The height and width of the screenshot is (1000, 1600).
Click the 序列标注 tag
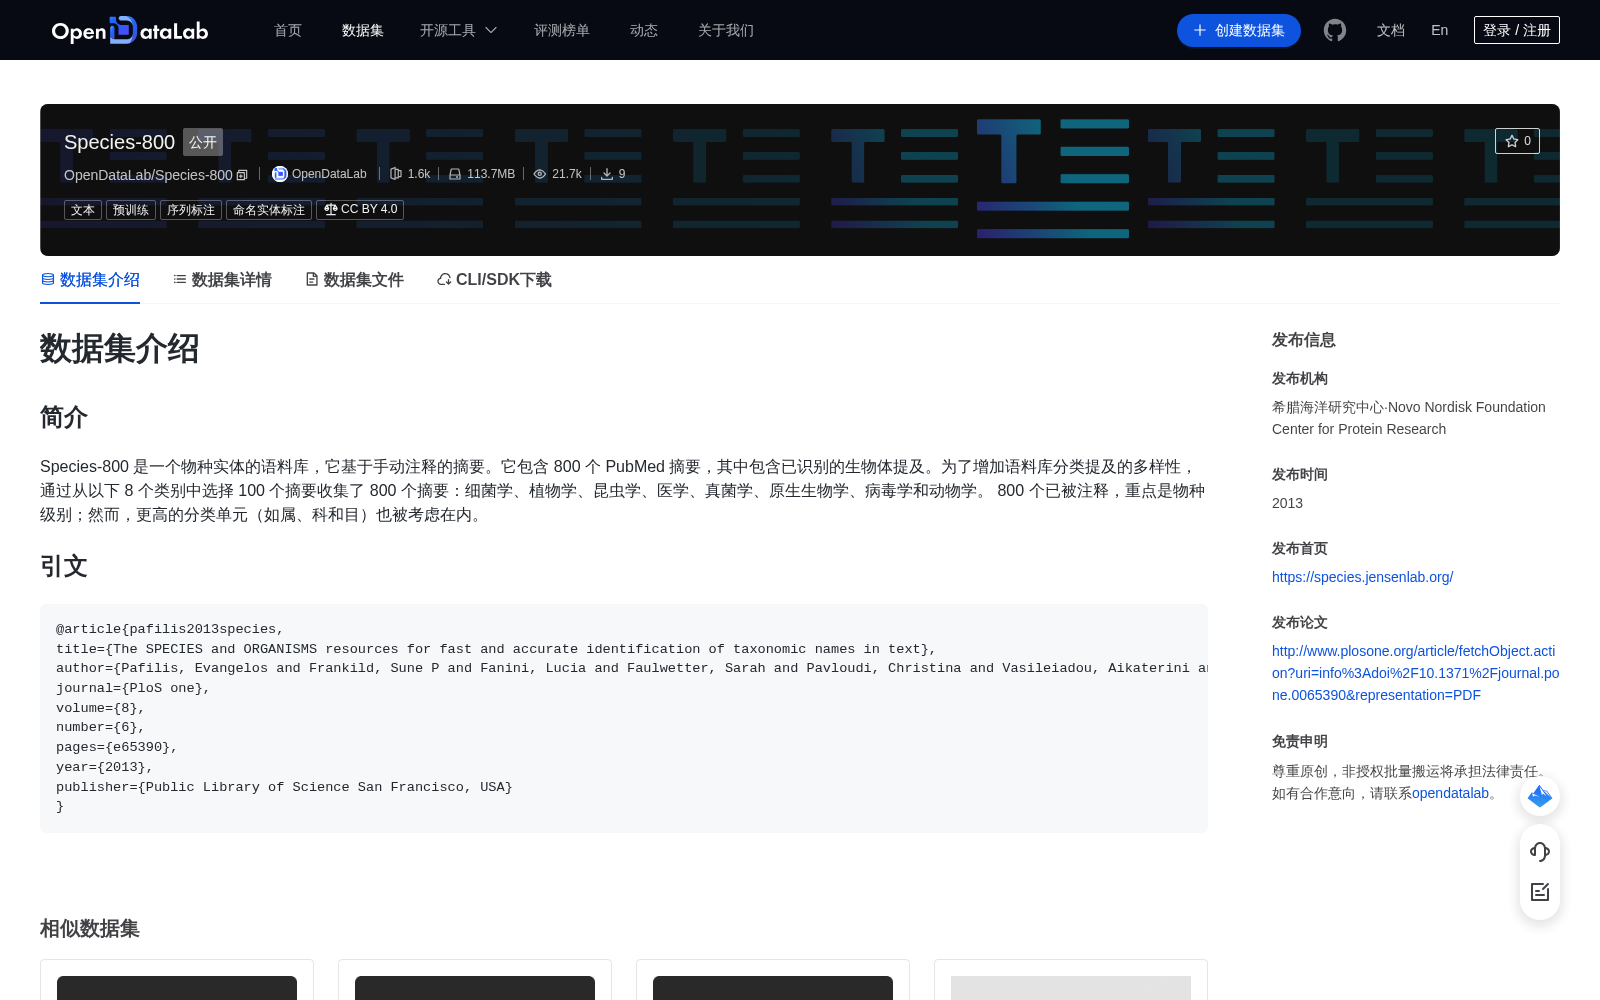click(x=191, y=210)
